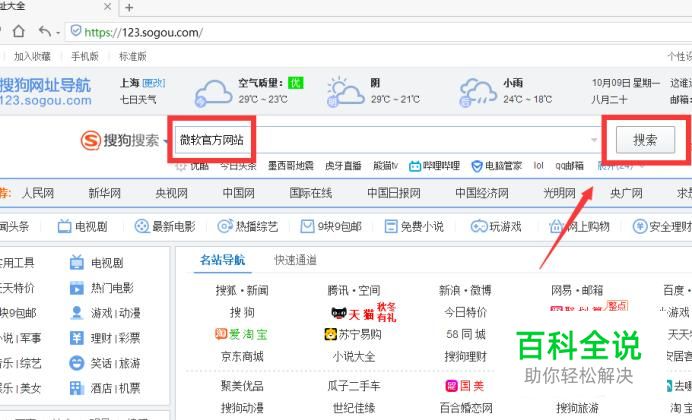Open 光明网 link

(x=559, y=193)
